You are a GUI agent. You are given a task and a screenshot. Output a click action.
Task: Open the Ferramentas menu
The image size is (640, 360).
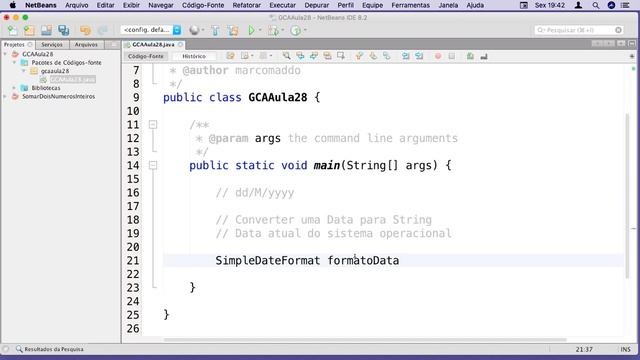(411, 5)
